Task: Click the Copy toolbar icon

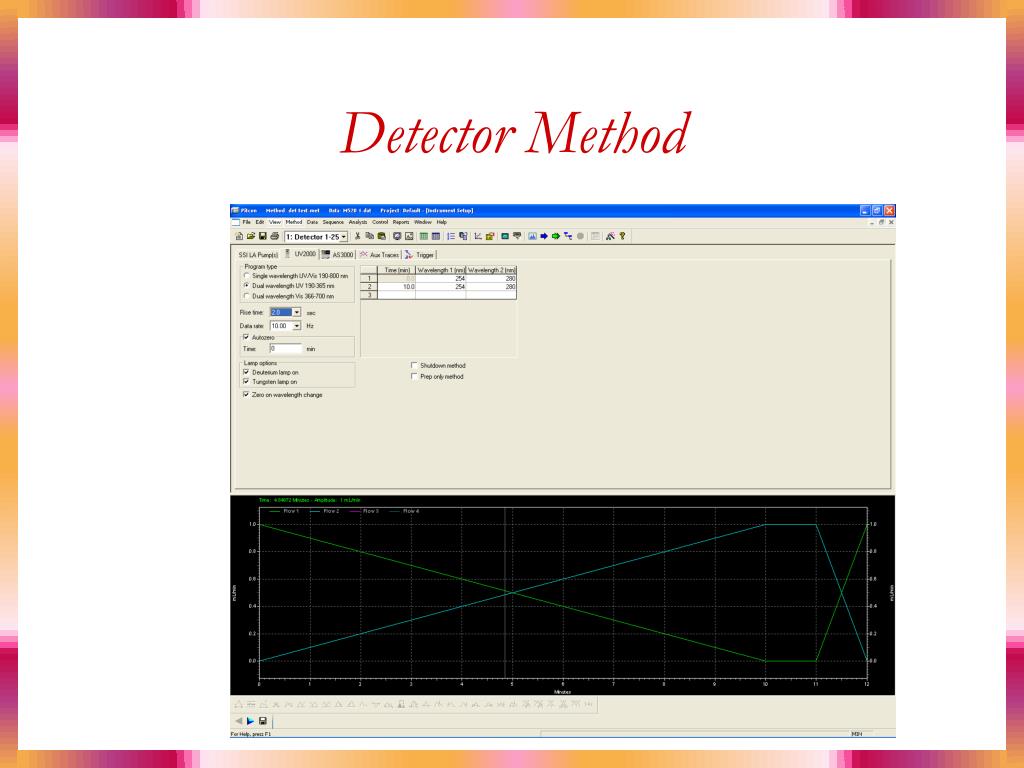Action: pos(370,236)
